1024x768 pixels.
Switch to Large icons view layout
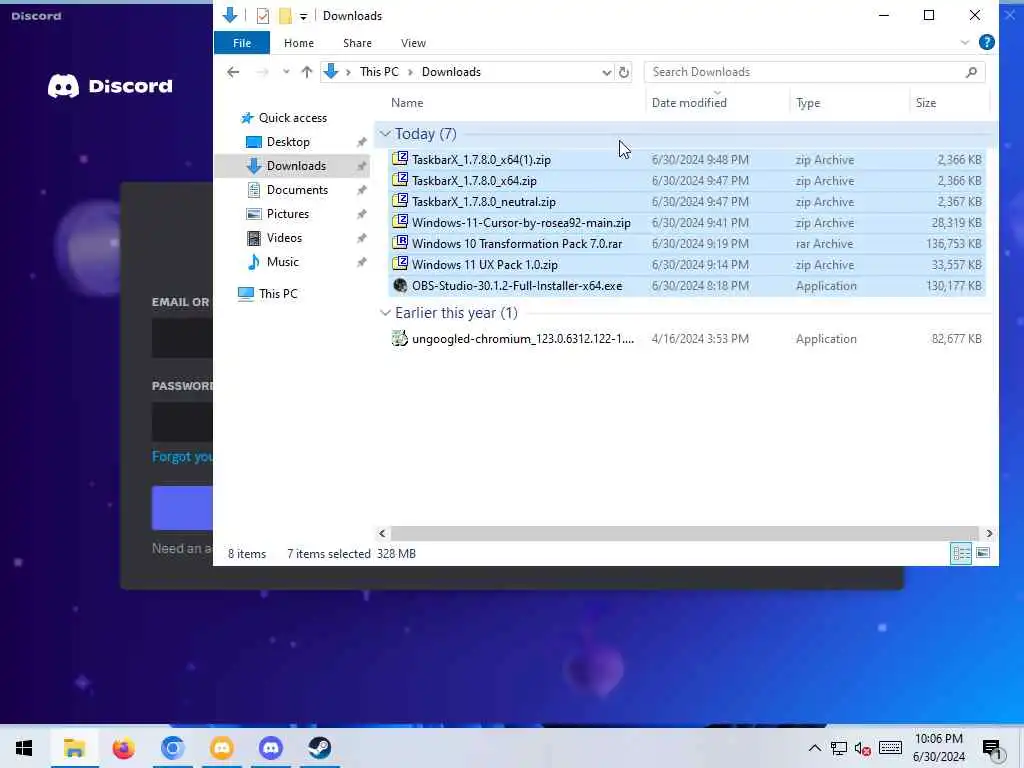[983, 554]
